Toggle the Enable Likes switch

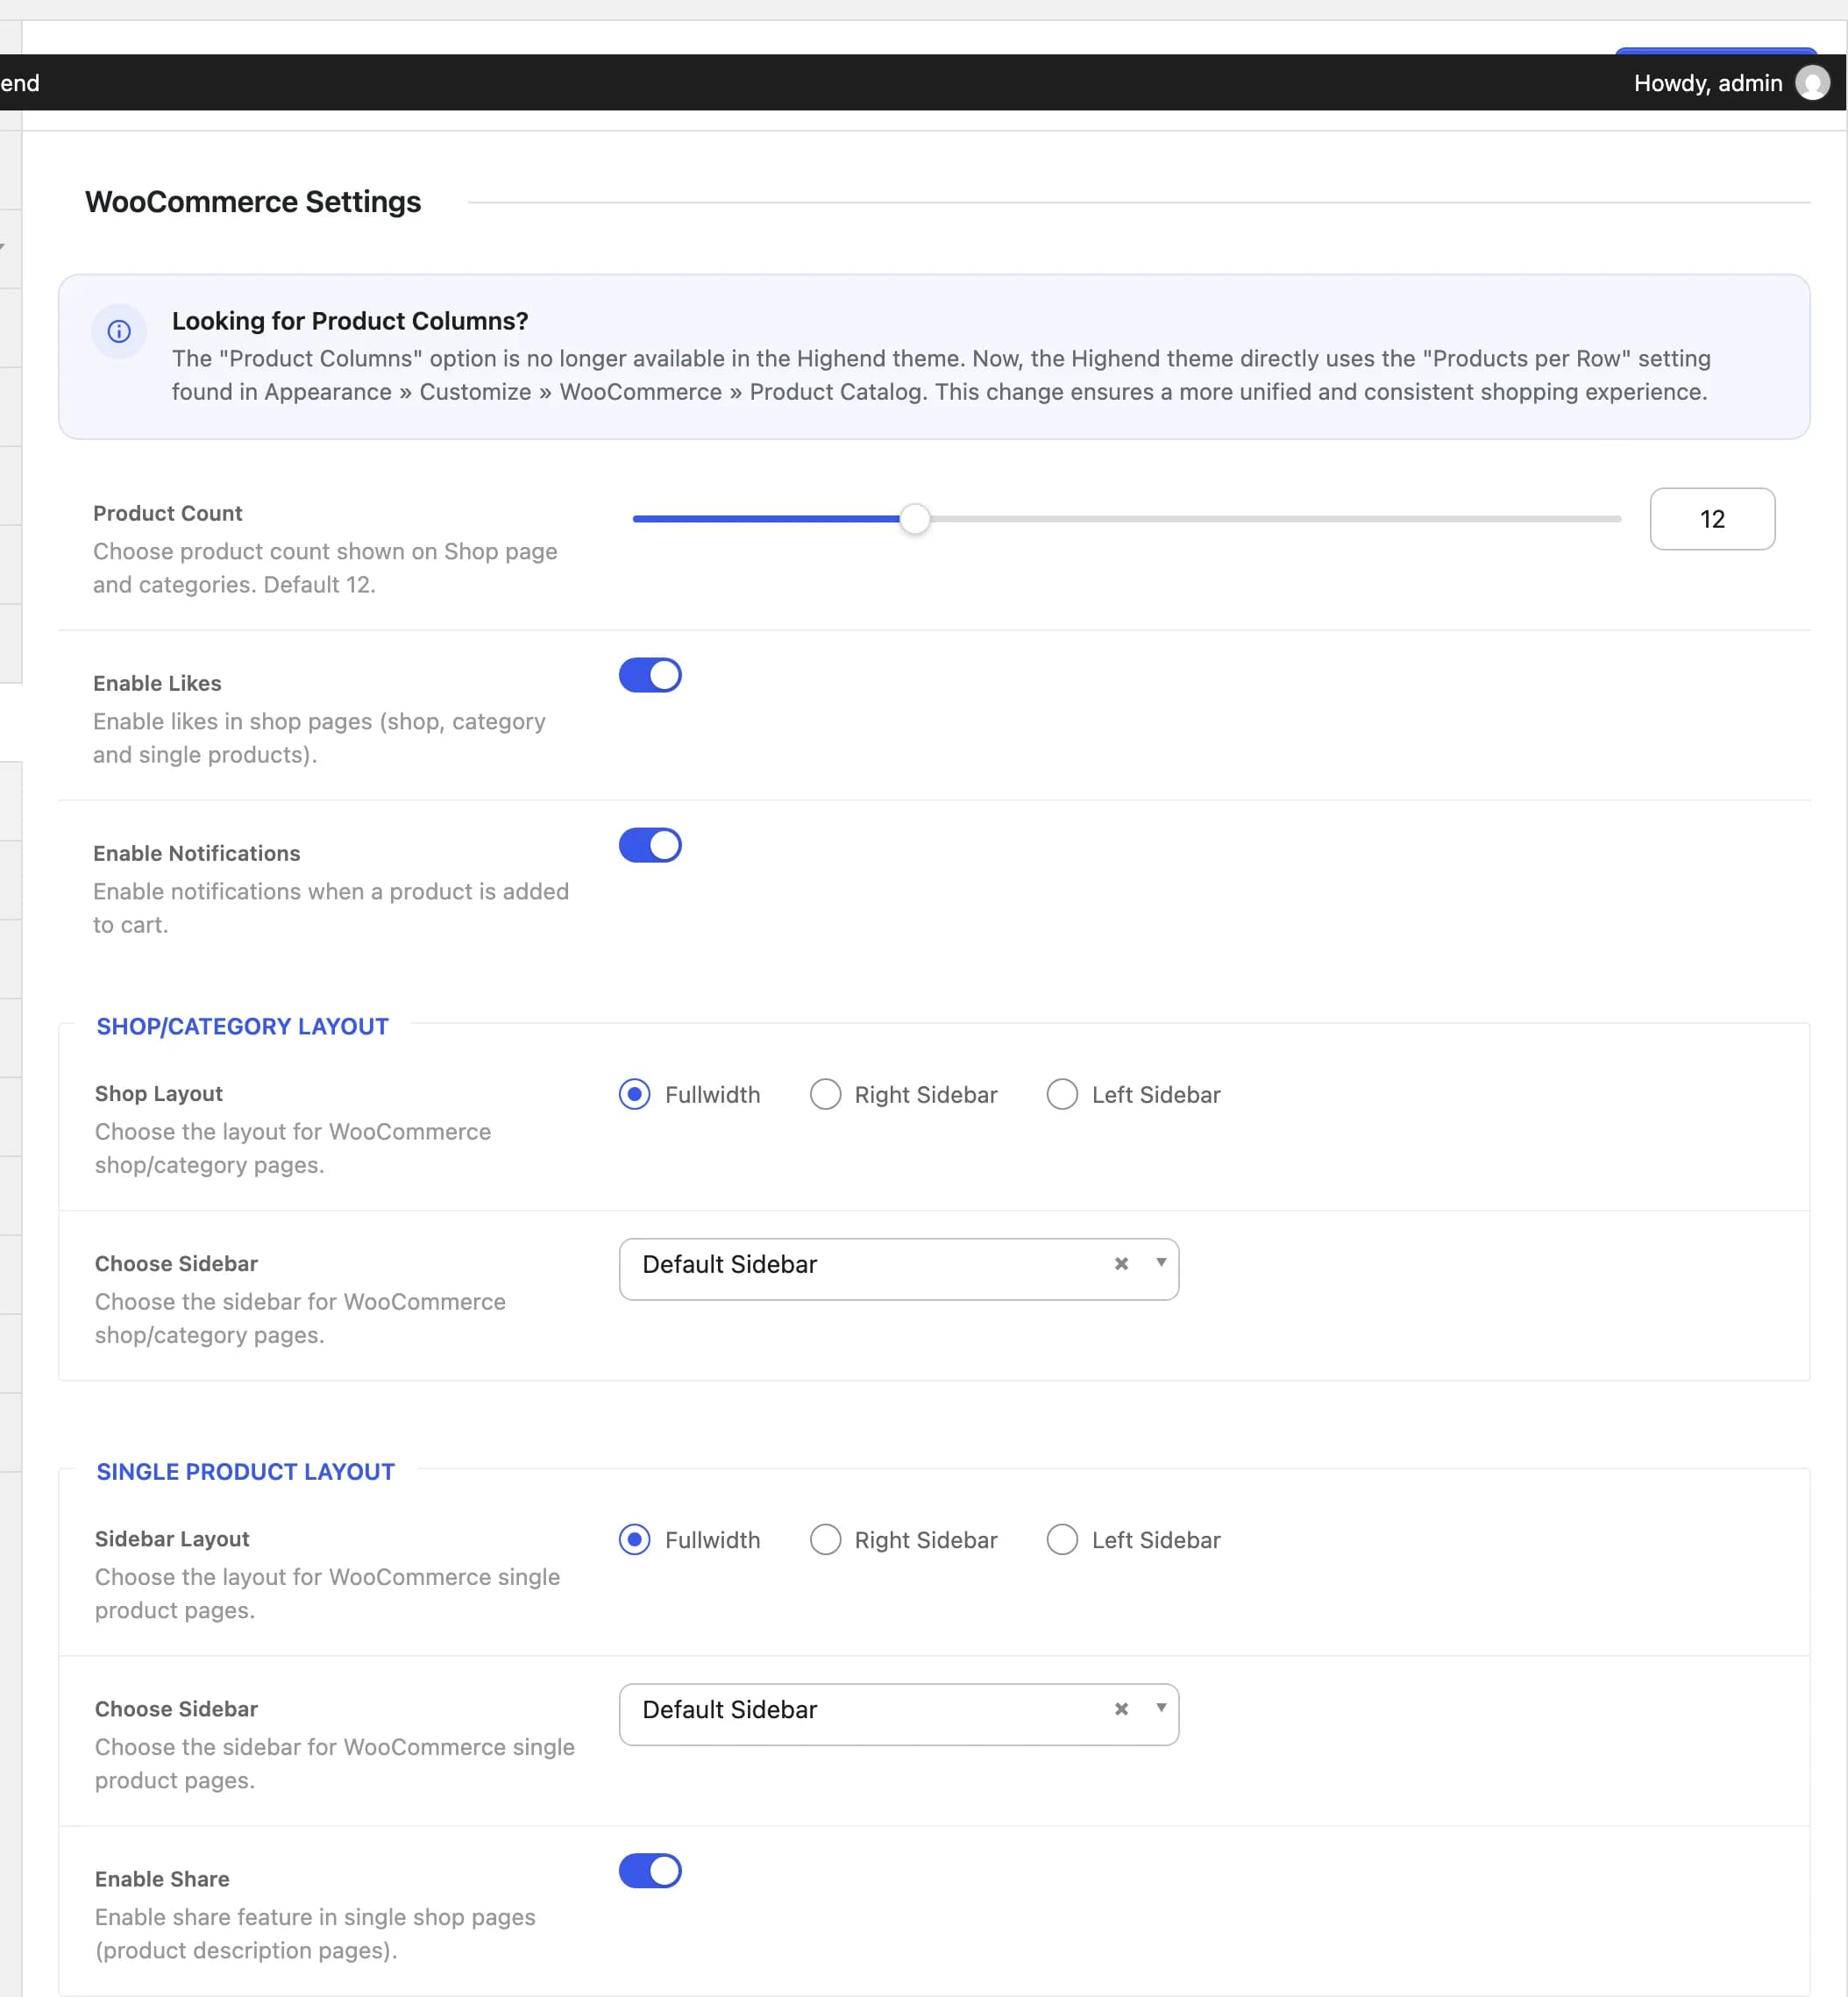pyautogui.click(x=650, y=675)
